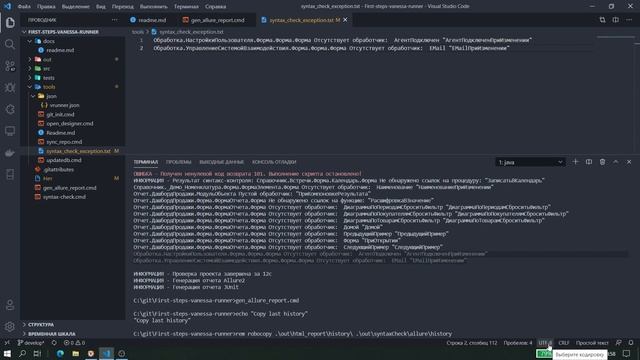The height and width of the screenshot is (360, 640).
Task: Open Task View on taskbar
Action: pyautogui.click(x=37, y=353)
